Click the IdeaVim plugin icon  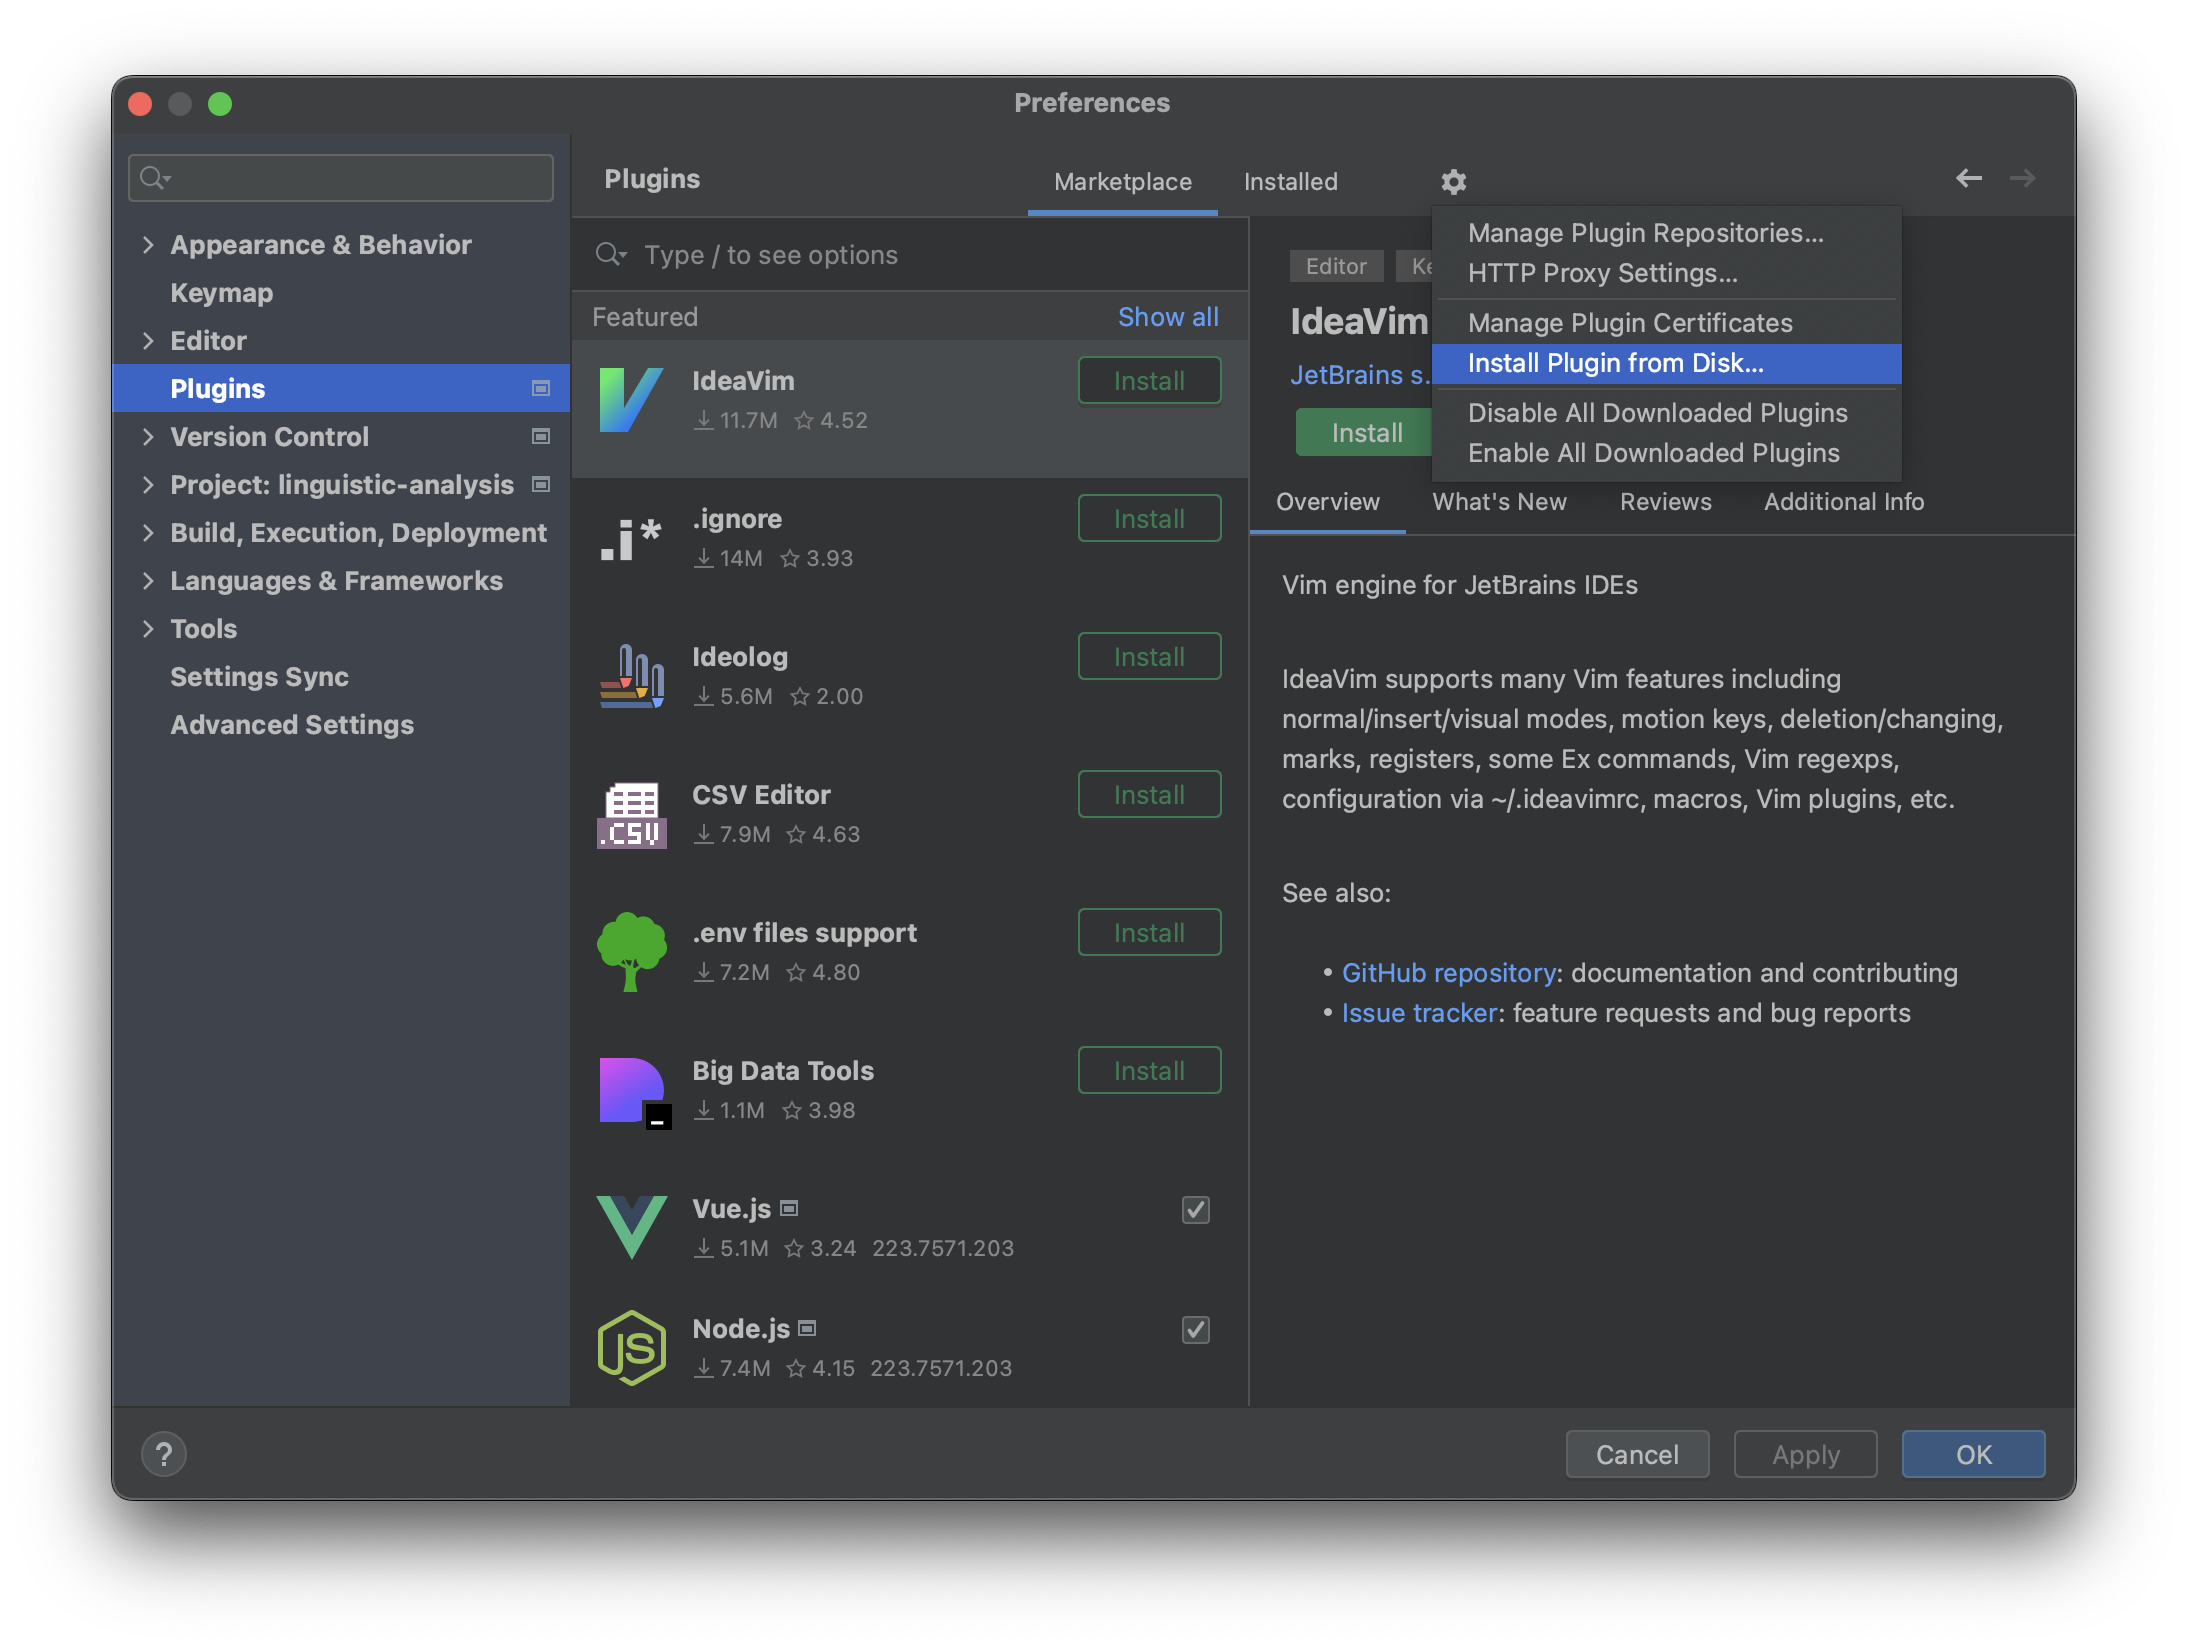(630, 400)
